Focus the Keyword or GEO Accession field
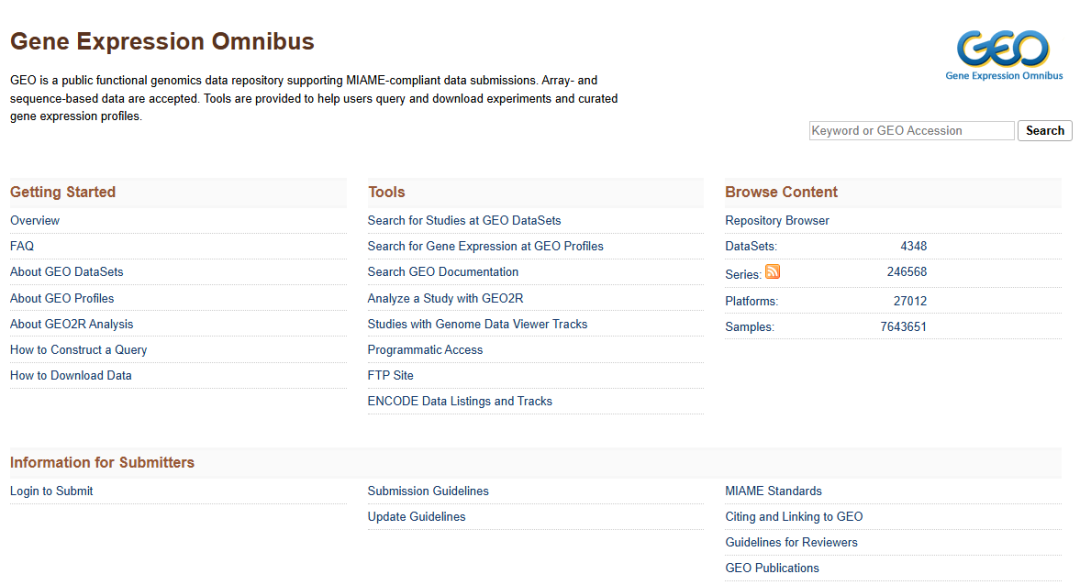1080x585 pixels. 911,130
